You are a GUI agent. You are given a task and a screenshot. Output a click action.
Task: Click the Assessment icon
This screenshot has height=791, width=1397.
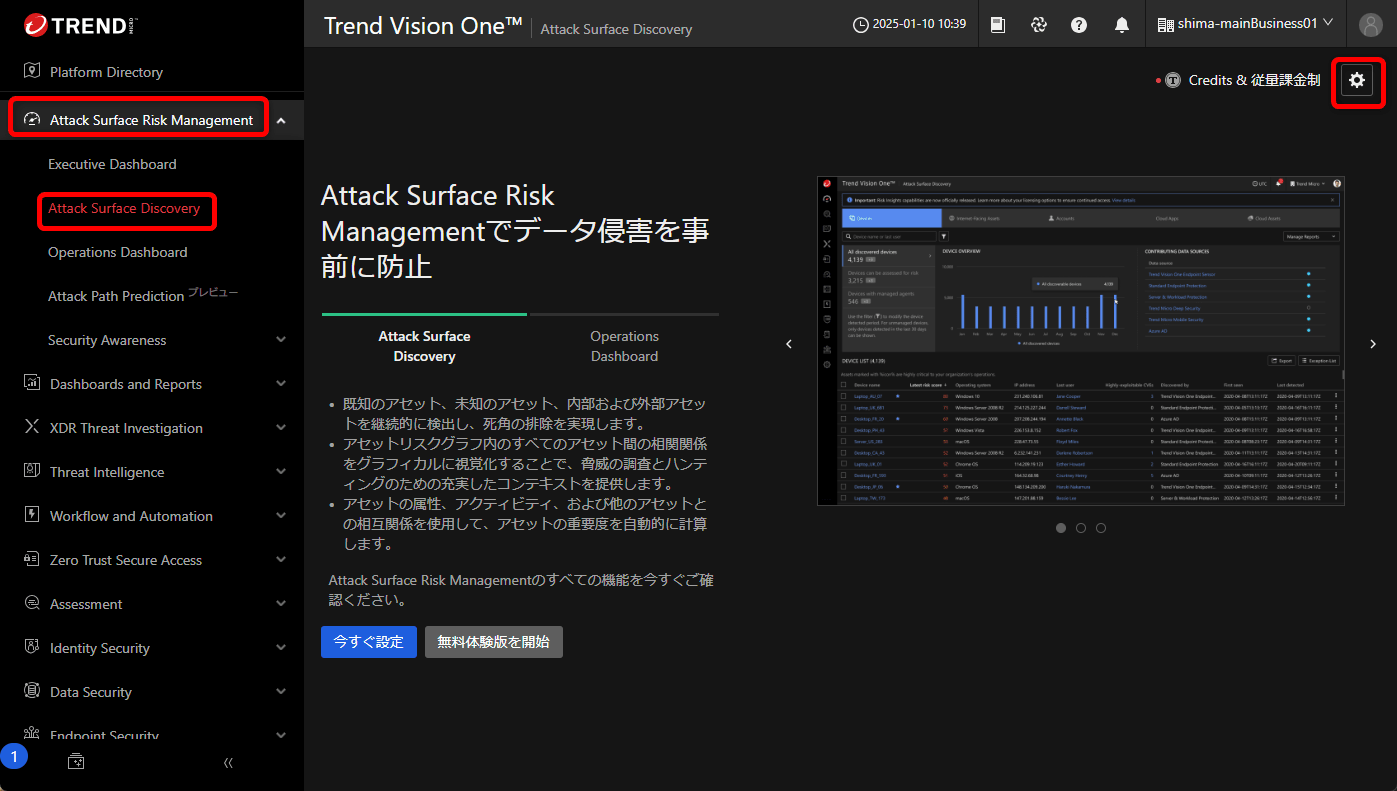[31, 603]
